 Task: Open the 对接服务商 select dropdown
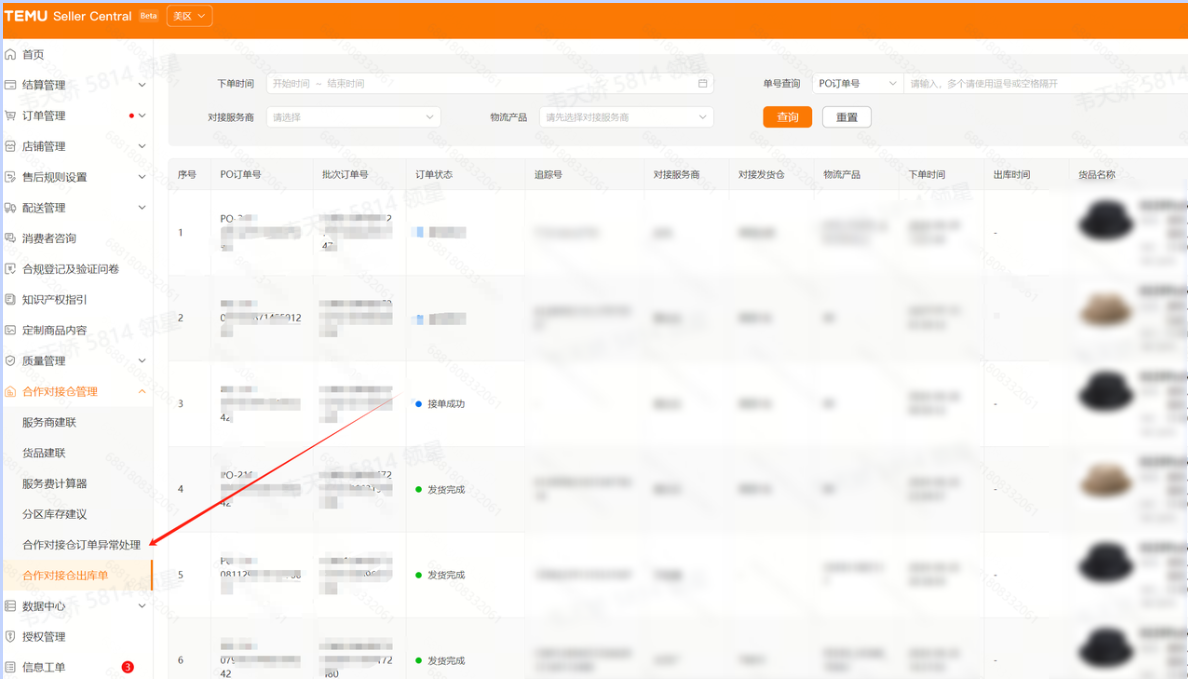click(353, 117)
